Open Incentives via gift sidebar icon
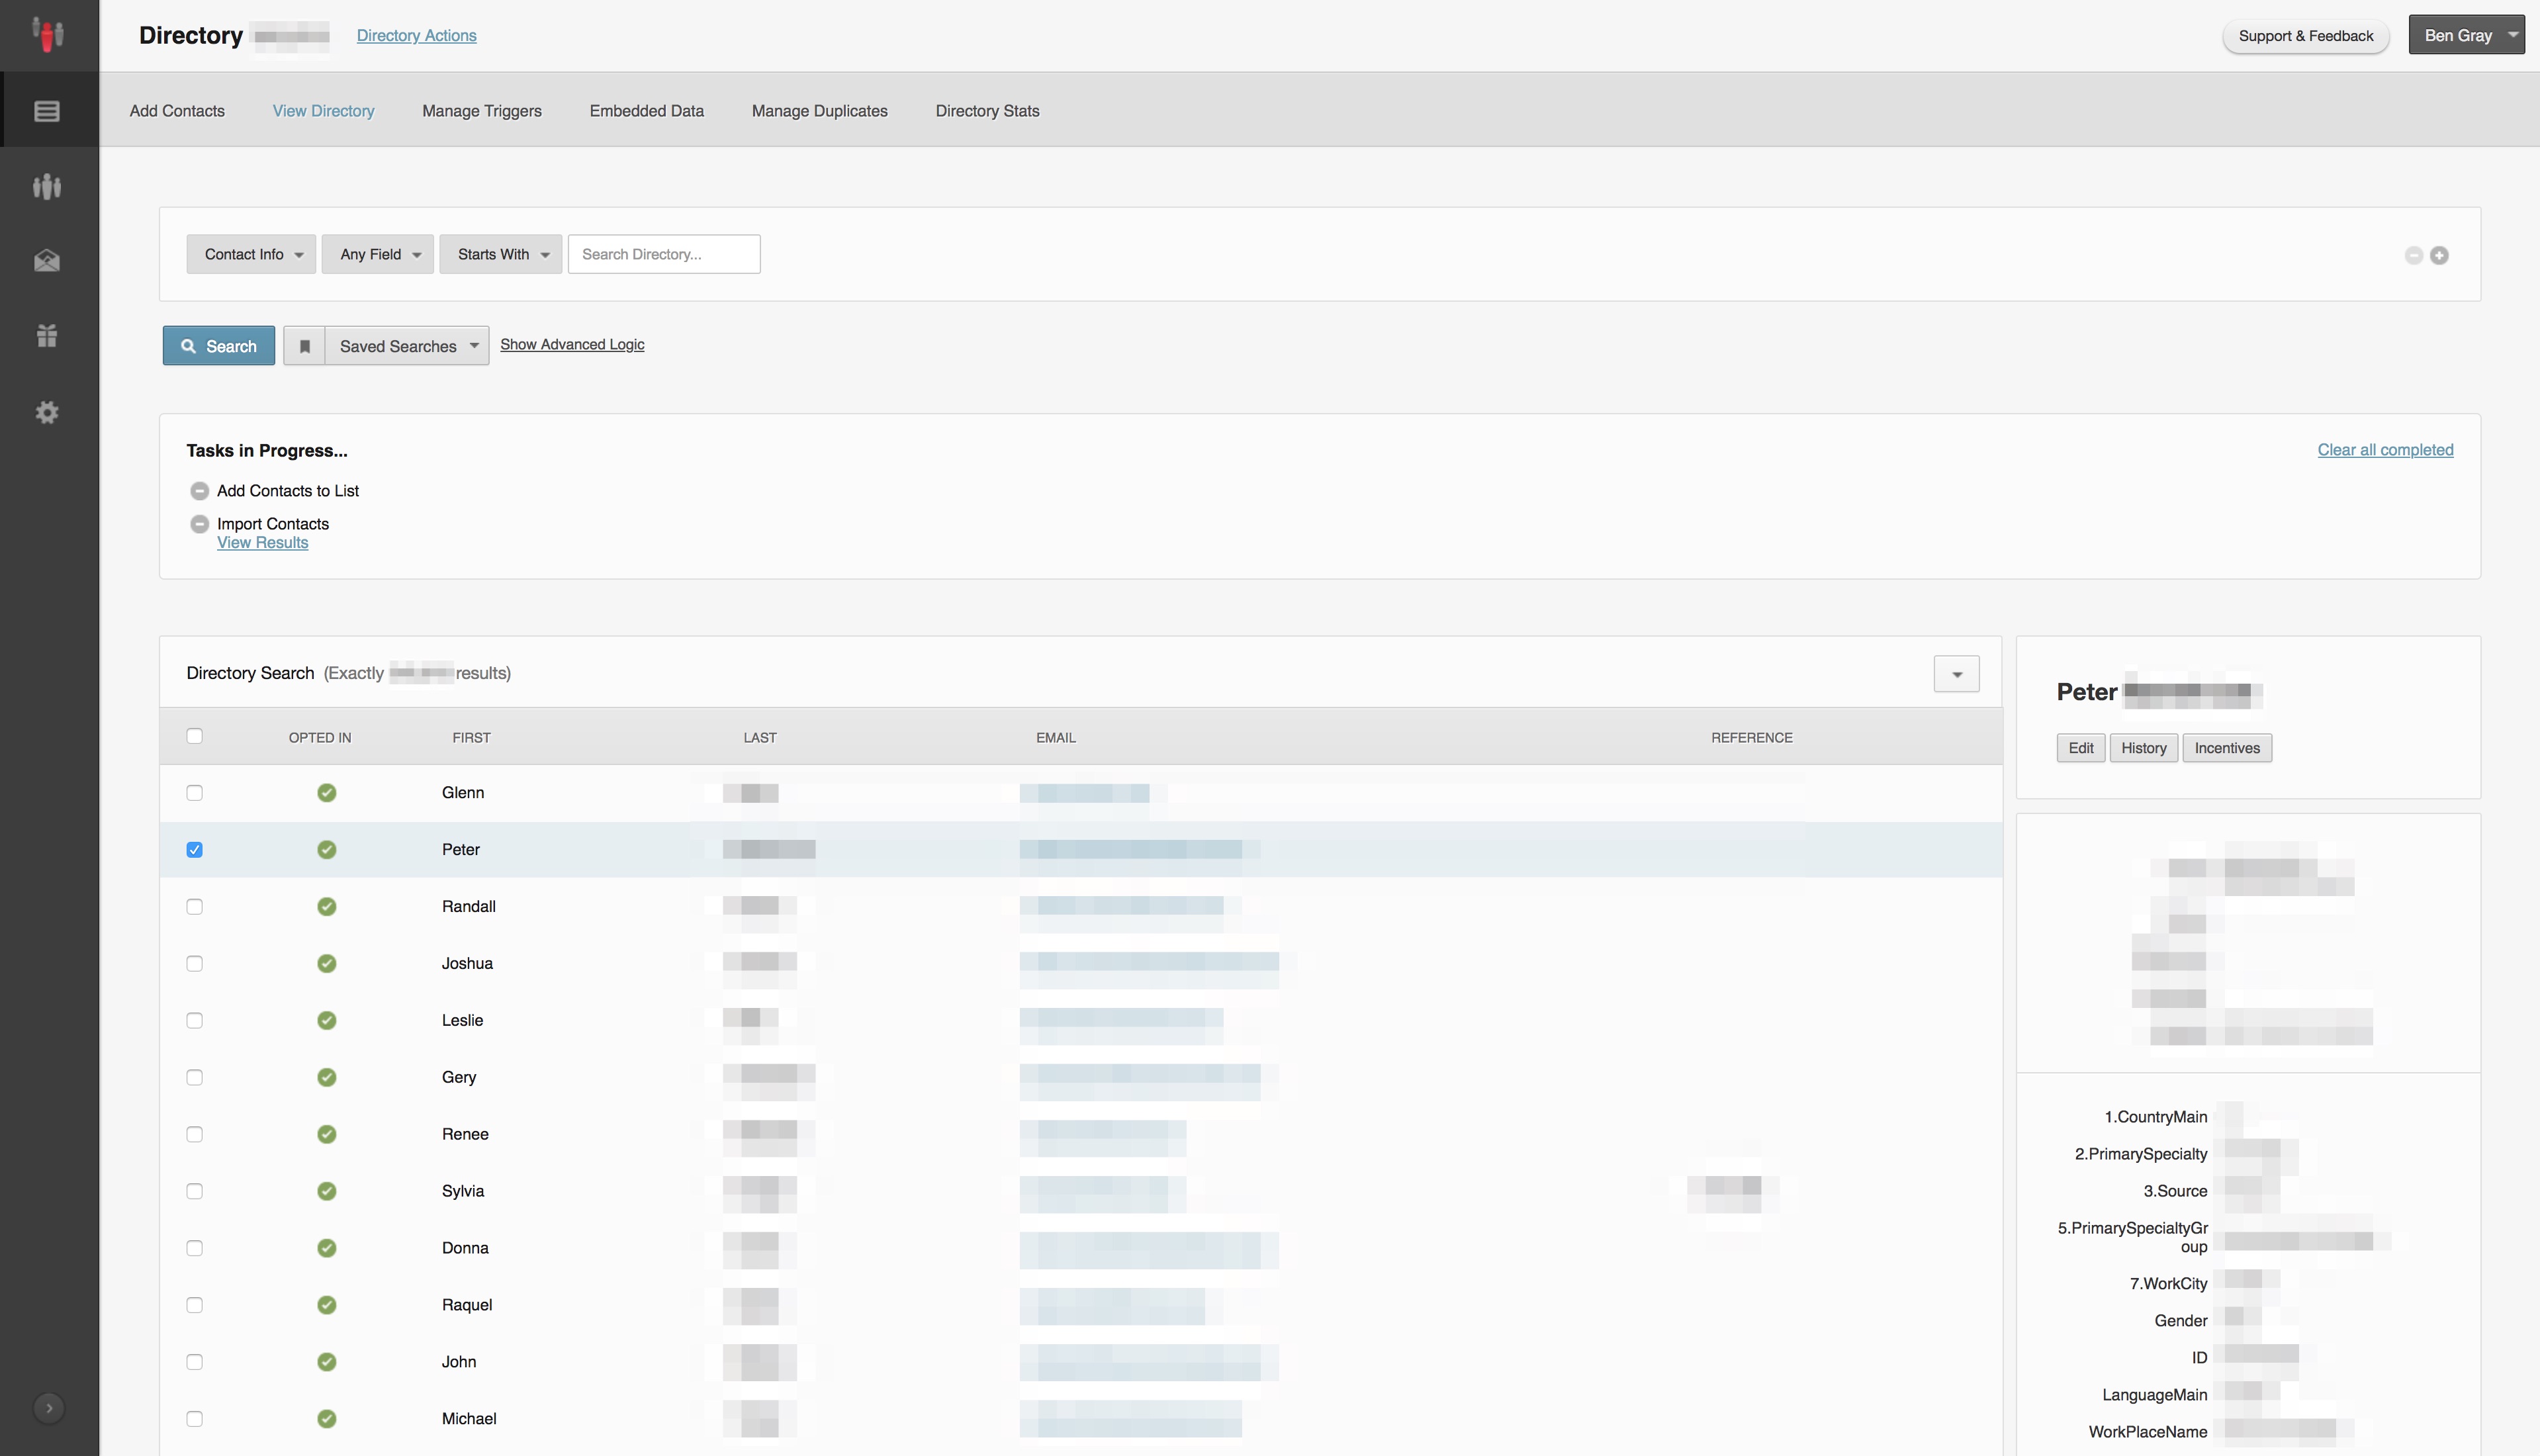Viewport: 2540px width, 1456px height. pyautogui.click(x=47, y=336)
